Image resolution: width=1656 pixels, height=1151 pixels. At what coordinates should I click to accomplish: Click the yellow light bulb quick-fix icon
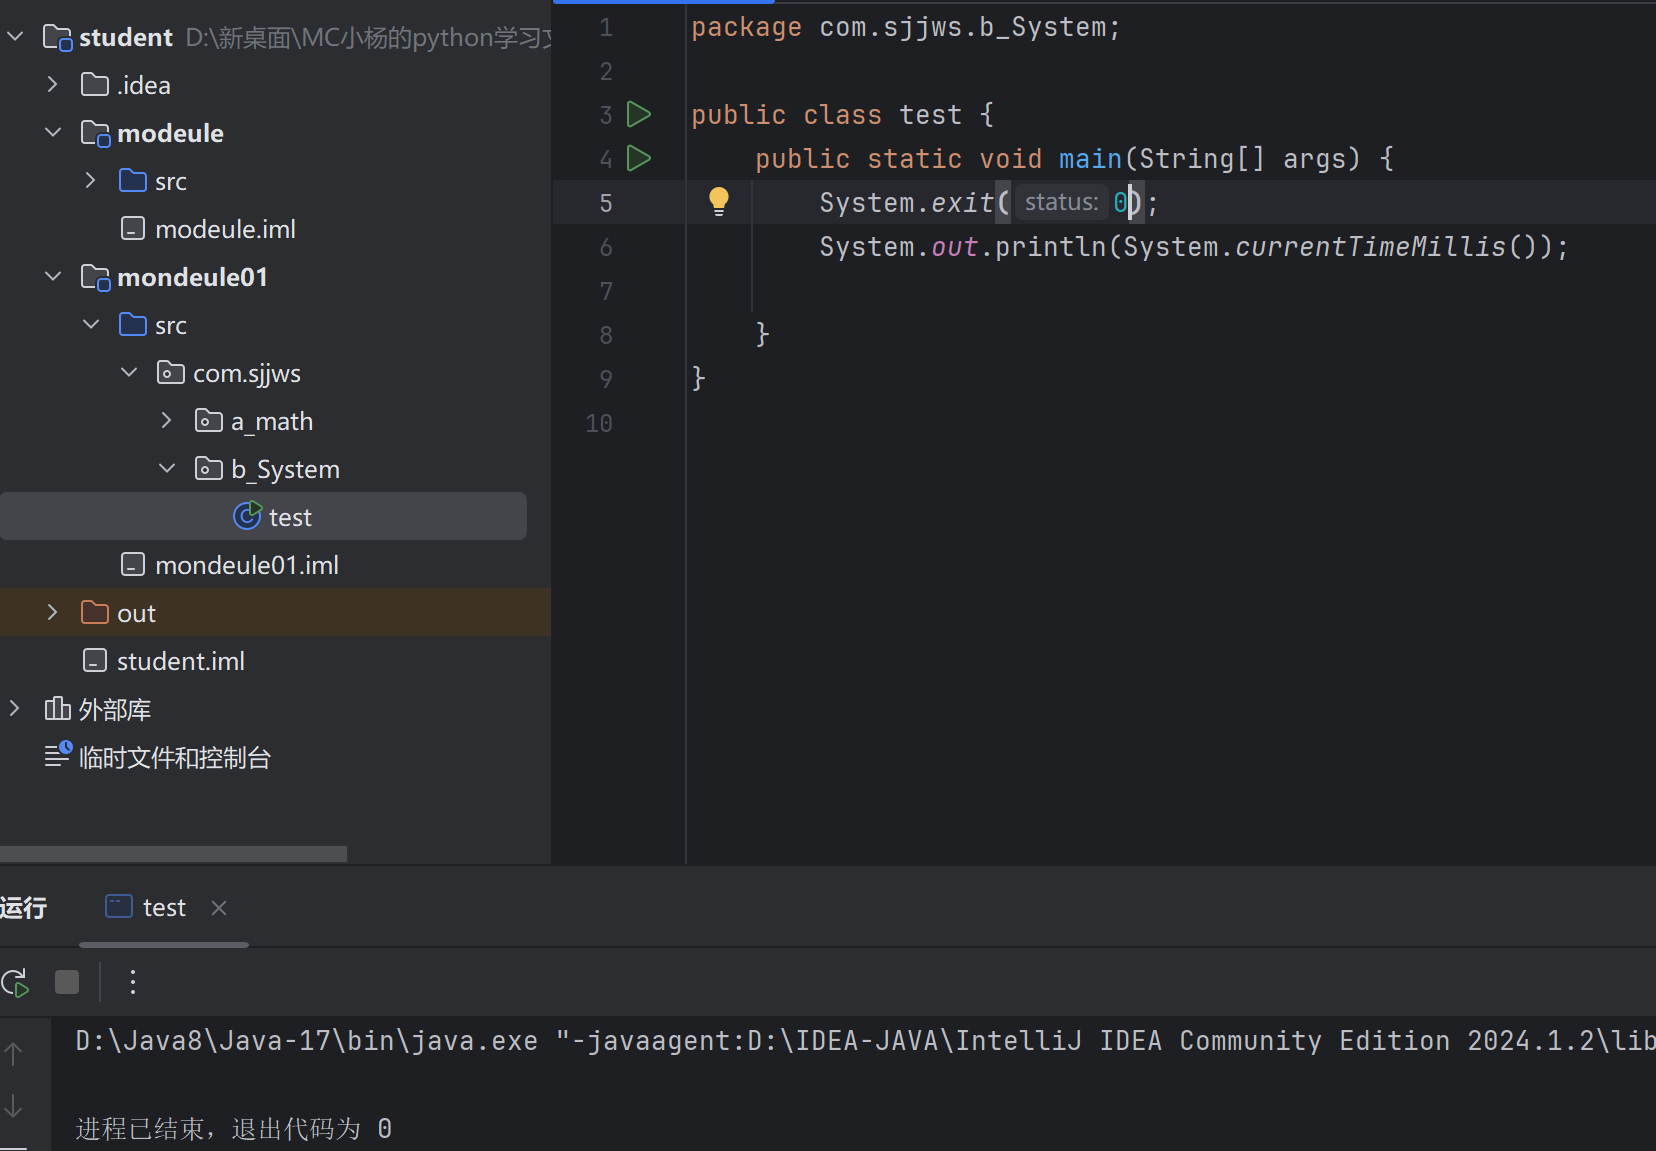click(x=718, y=201)
